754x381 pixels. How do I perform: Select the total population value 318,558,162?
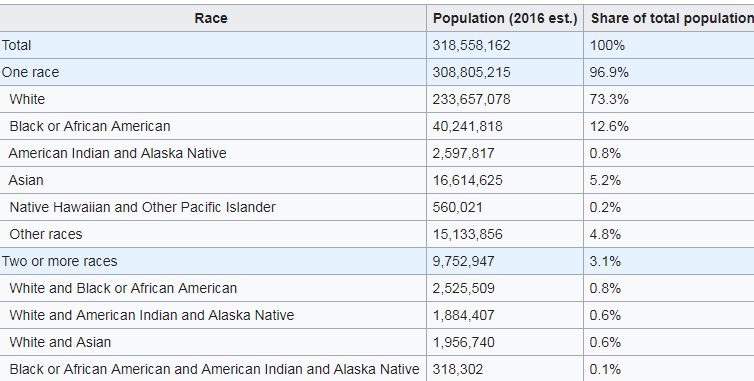471,45
